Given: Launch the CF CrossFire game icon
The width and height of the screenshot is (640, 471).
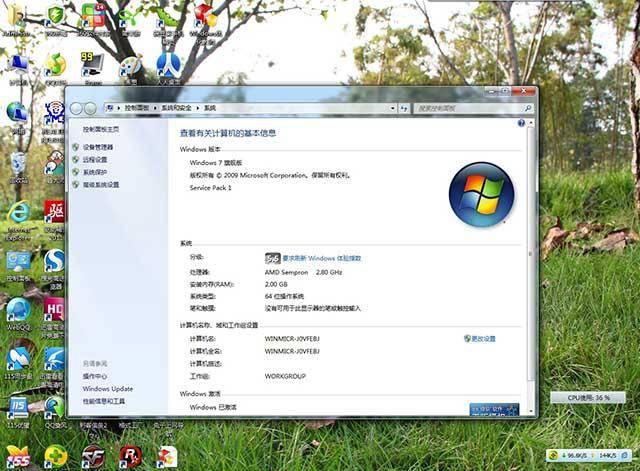Looking at the screenshot, I should click(93, 456).
